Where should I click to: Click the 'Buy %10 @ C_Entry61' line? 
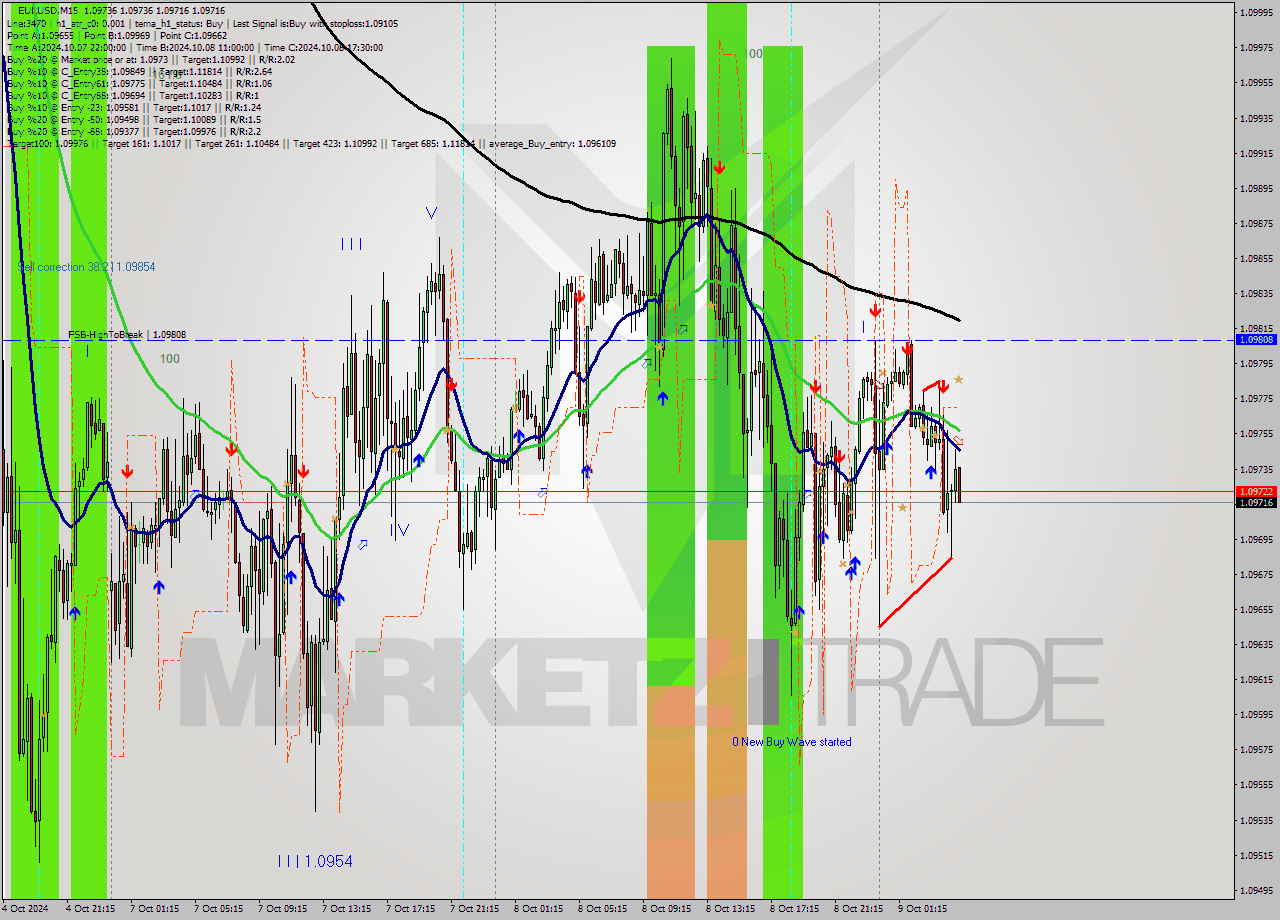click(x=138, y=83)
